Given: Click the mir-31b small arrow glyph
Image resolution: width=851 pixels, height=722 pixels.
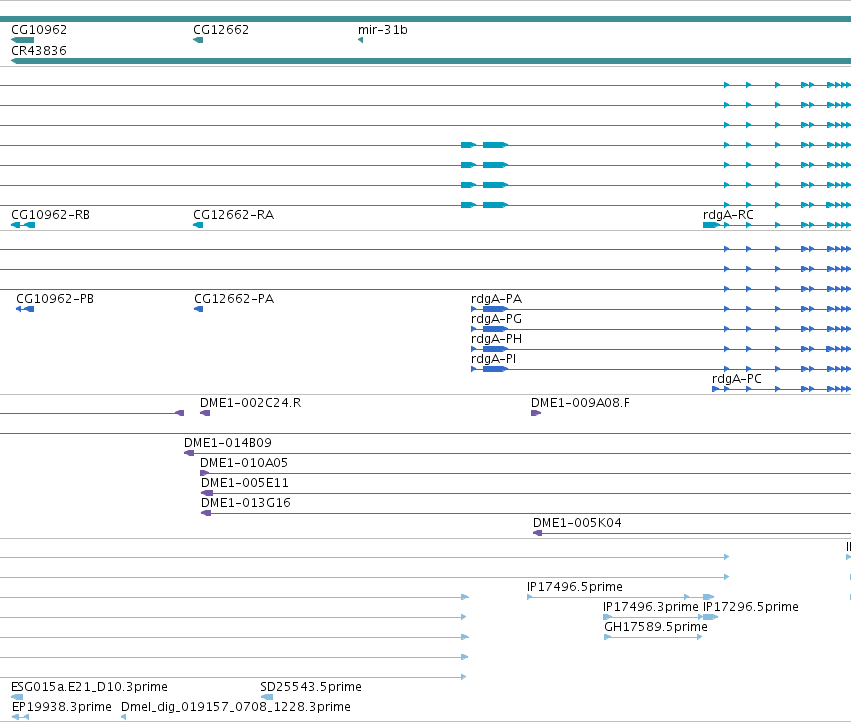Looking at the screenshot, I should (360, 40).
